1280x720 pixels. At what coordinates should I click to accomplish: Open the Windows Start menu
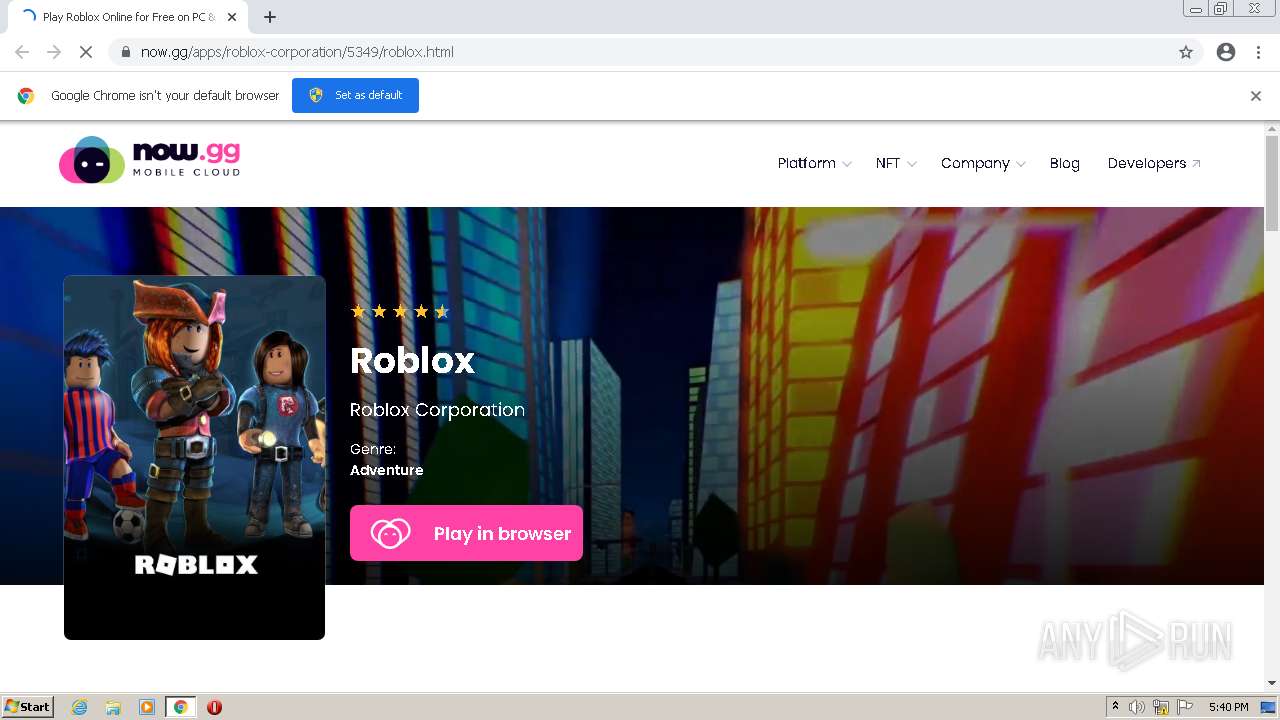click(x=28, y=706)
